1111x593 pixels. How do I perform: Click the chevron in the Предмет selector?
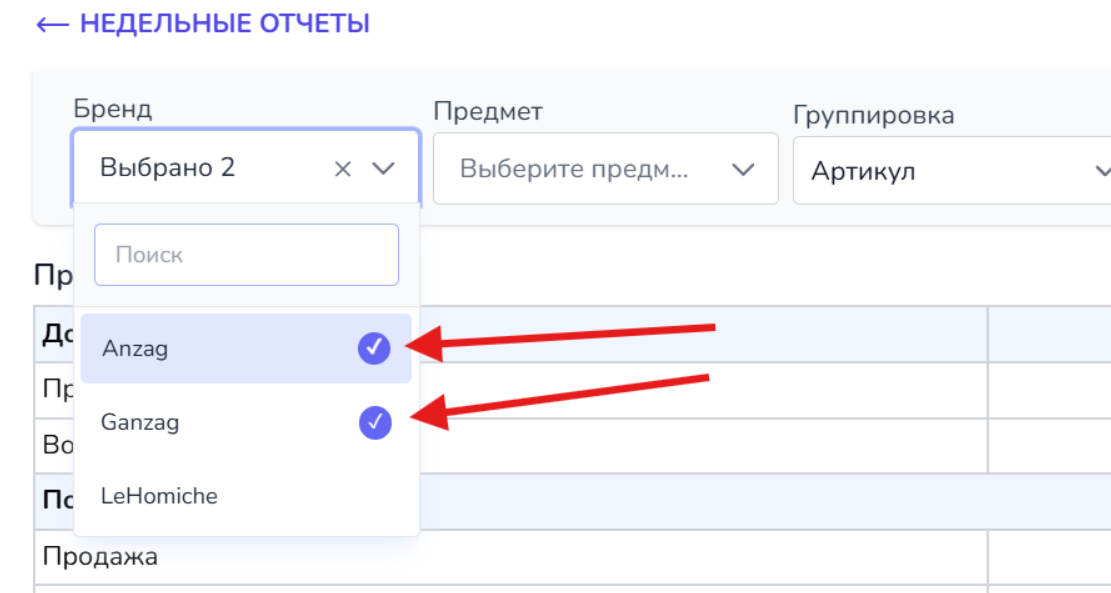pyautogui.click(x=742, y=169)
